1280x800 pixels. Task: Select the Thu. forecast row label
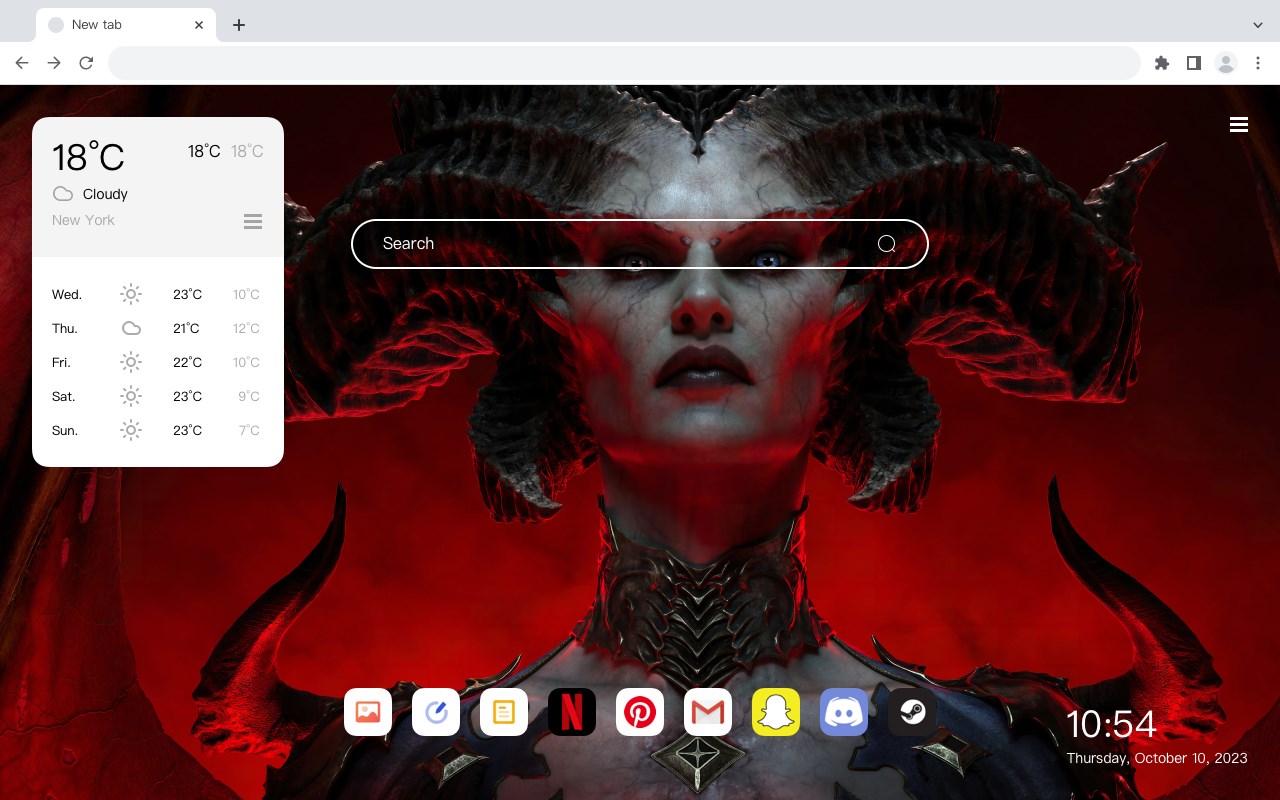[x=65, y=329]
